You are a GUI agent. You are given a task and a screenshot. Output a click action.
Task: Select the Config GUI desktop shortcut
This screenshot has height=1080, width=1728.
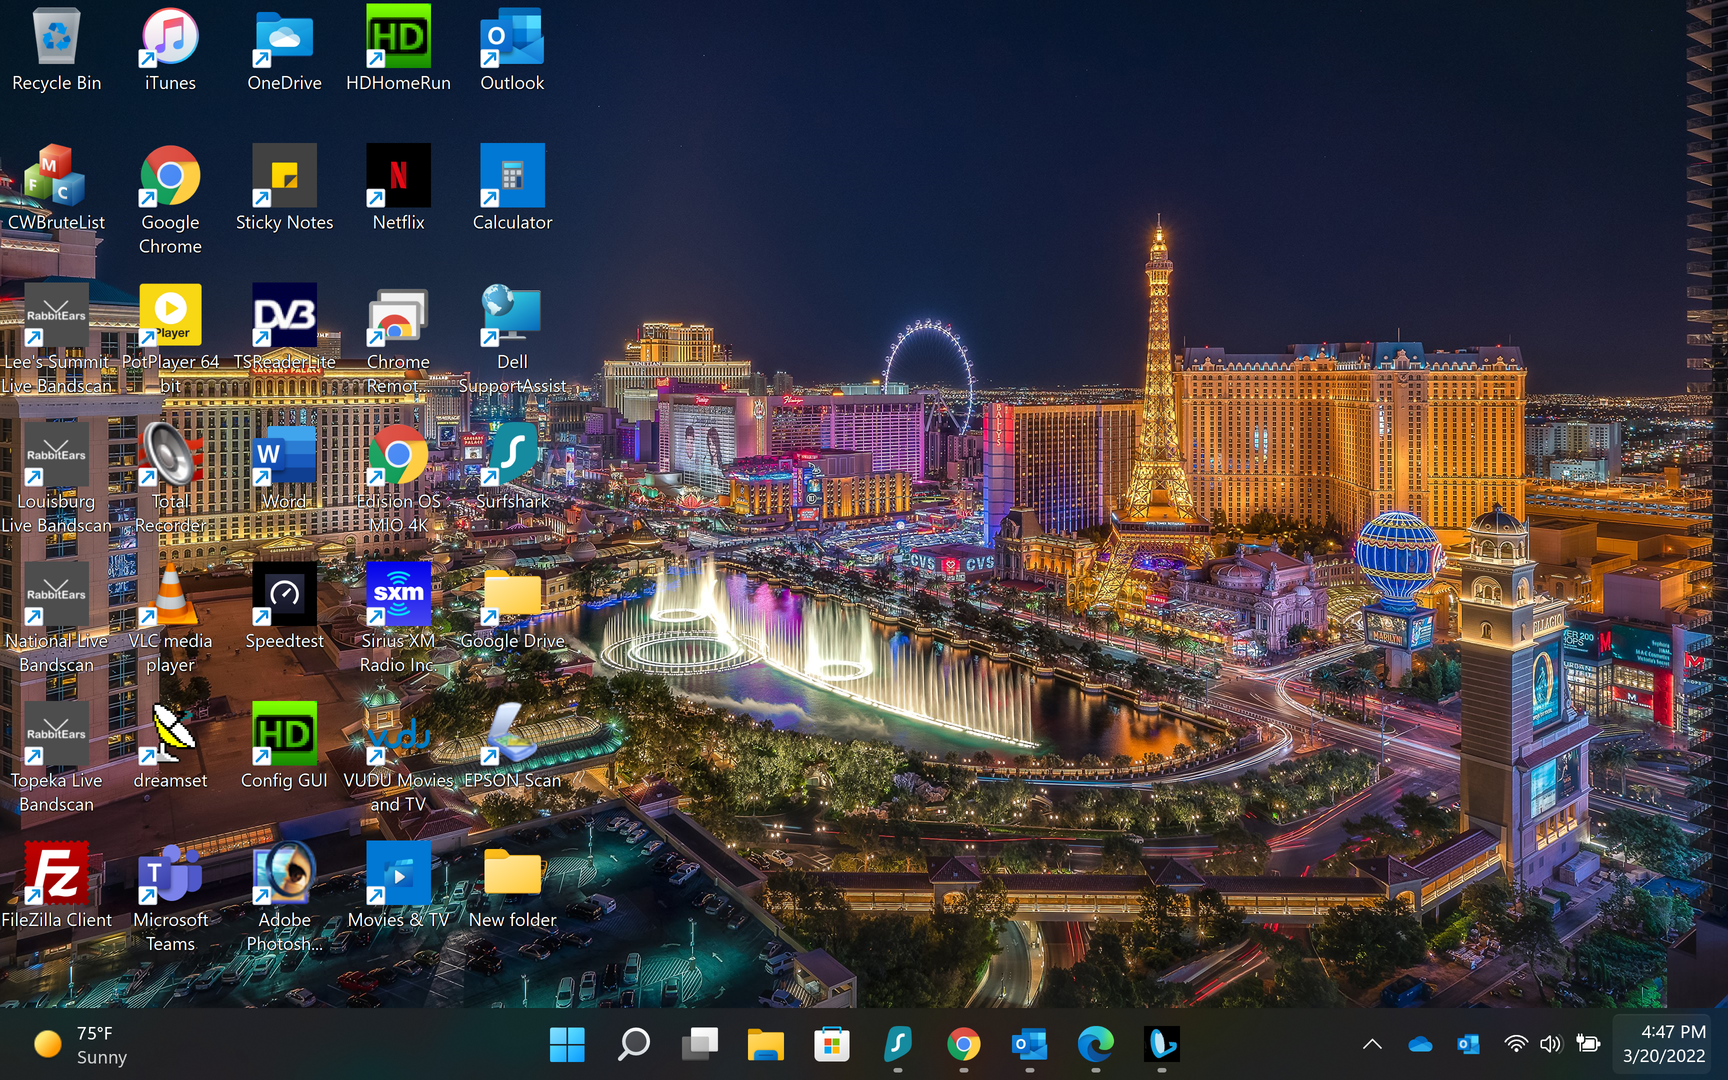284,747
